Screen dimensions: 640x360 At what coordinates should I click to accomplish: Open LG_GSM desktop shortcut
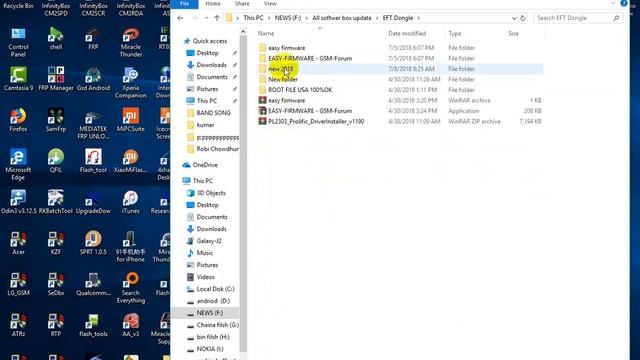18,284
